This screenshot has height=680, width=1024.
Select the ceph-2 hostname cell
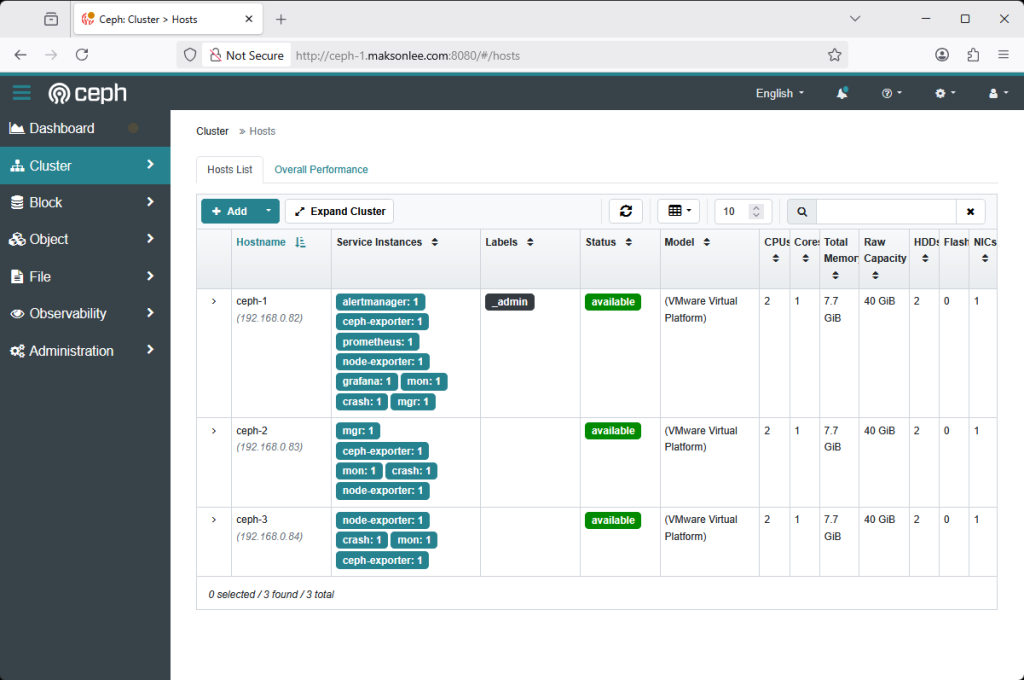[x=281, y=462]
